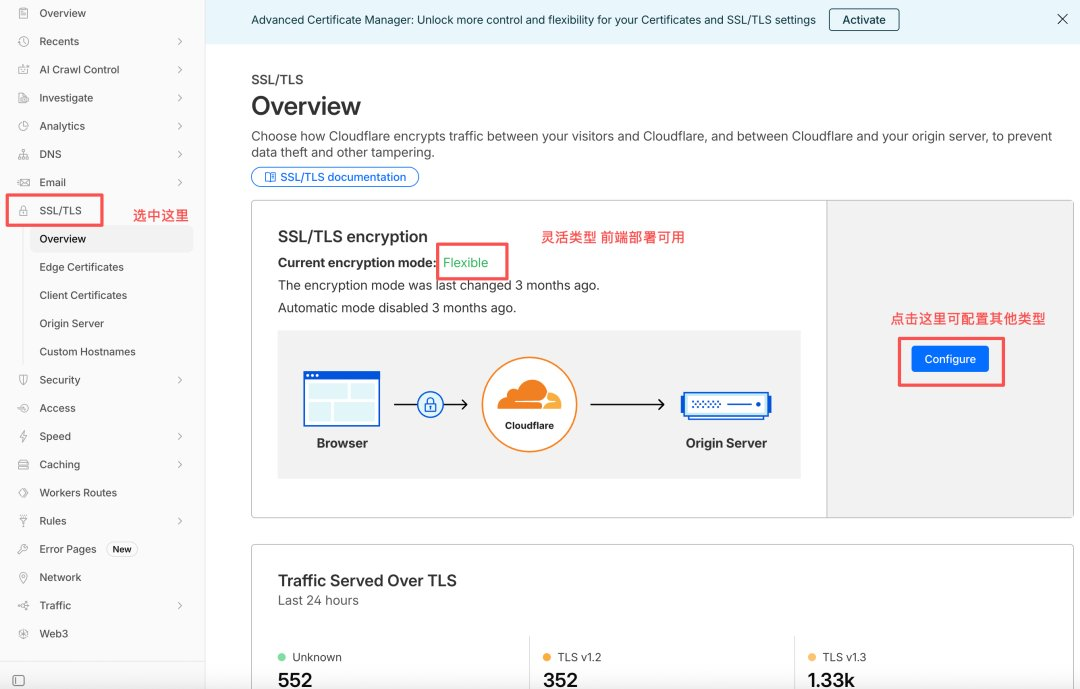
Task: Click the Caching drive icon
Action: [23, 464]
